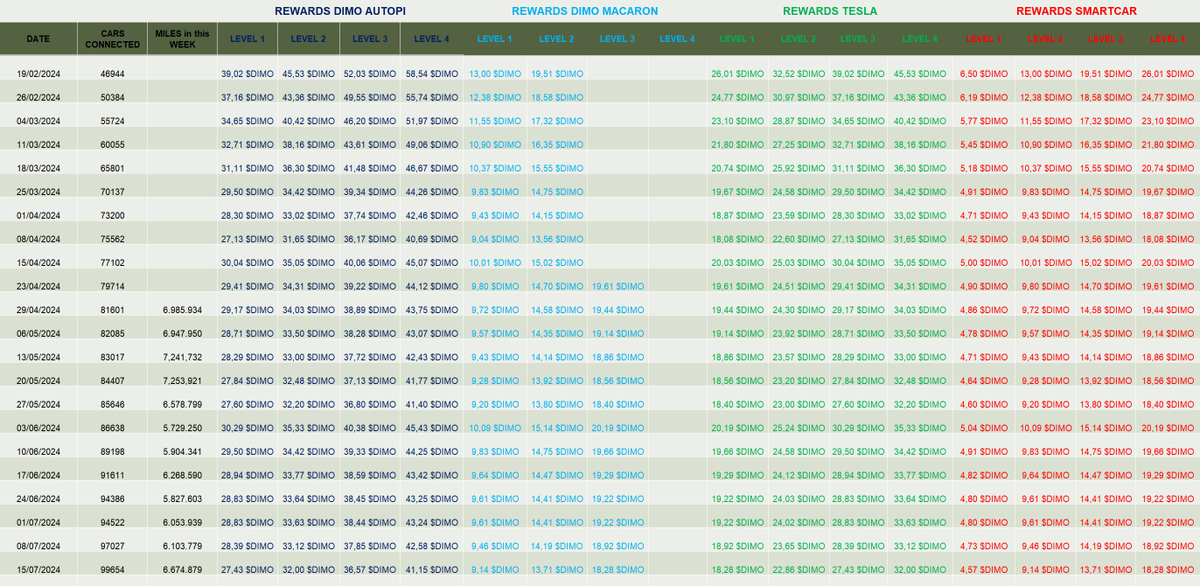
Task: Select Tesla Level 4 cell on 15/04/2024
Action: [920, 262]
